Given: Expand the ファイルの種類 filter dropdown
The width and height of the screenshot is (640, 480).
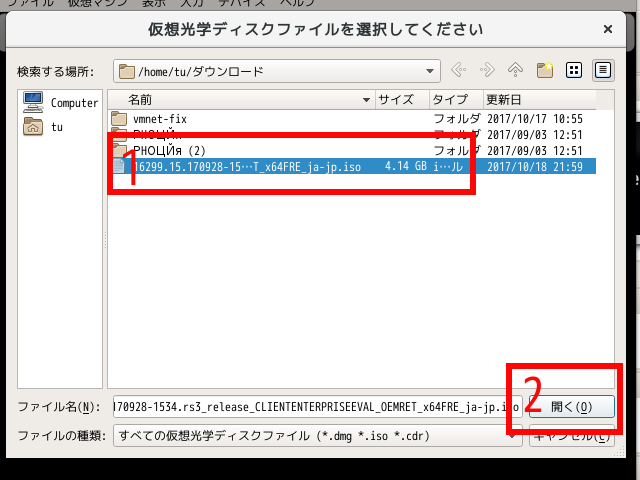Looking at the screenshot, I should click(514, 436).
